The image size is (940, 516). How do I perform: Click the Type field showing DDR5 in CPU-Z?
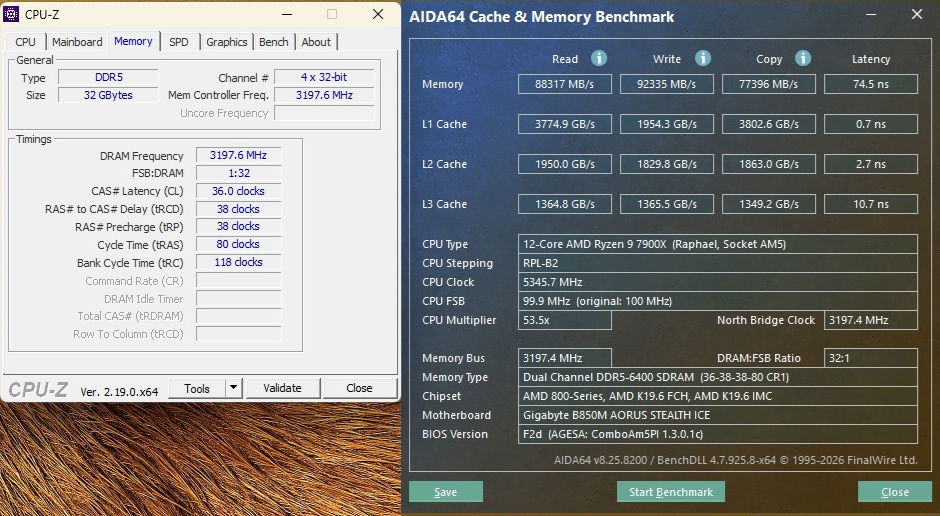coord(109,77)
